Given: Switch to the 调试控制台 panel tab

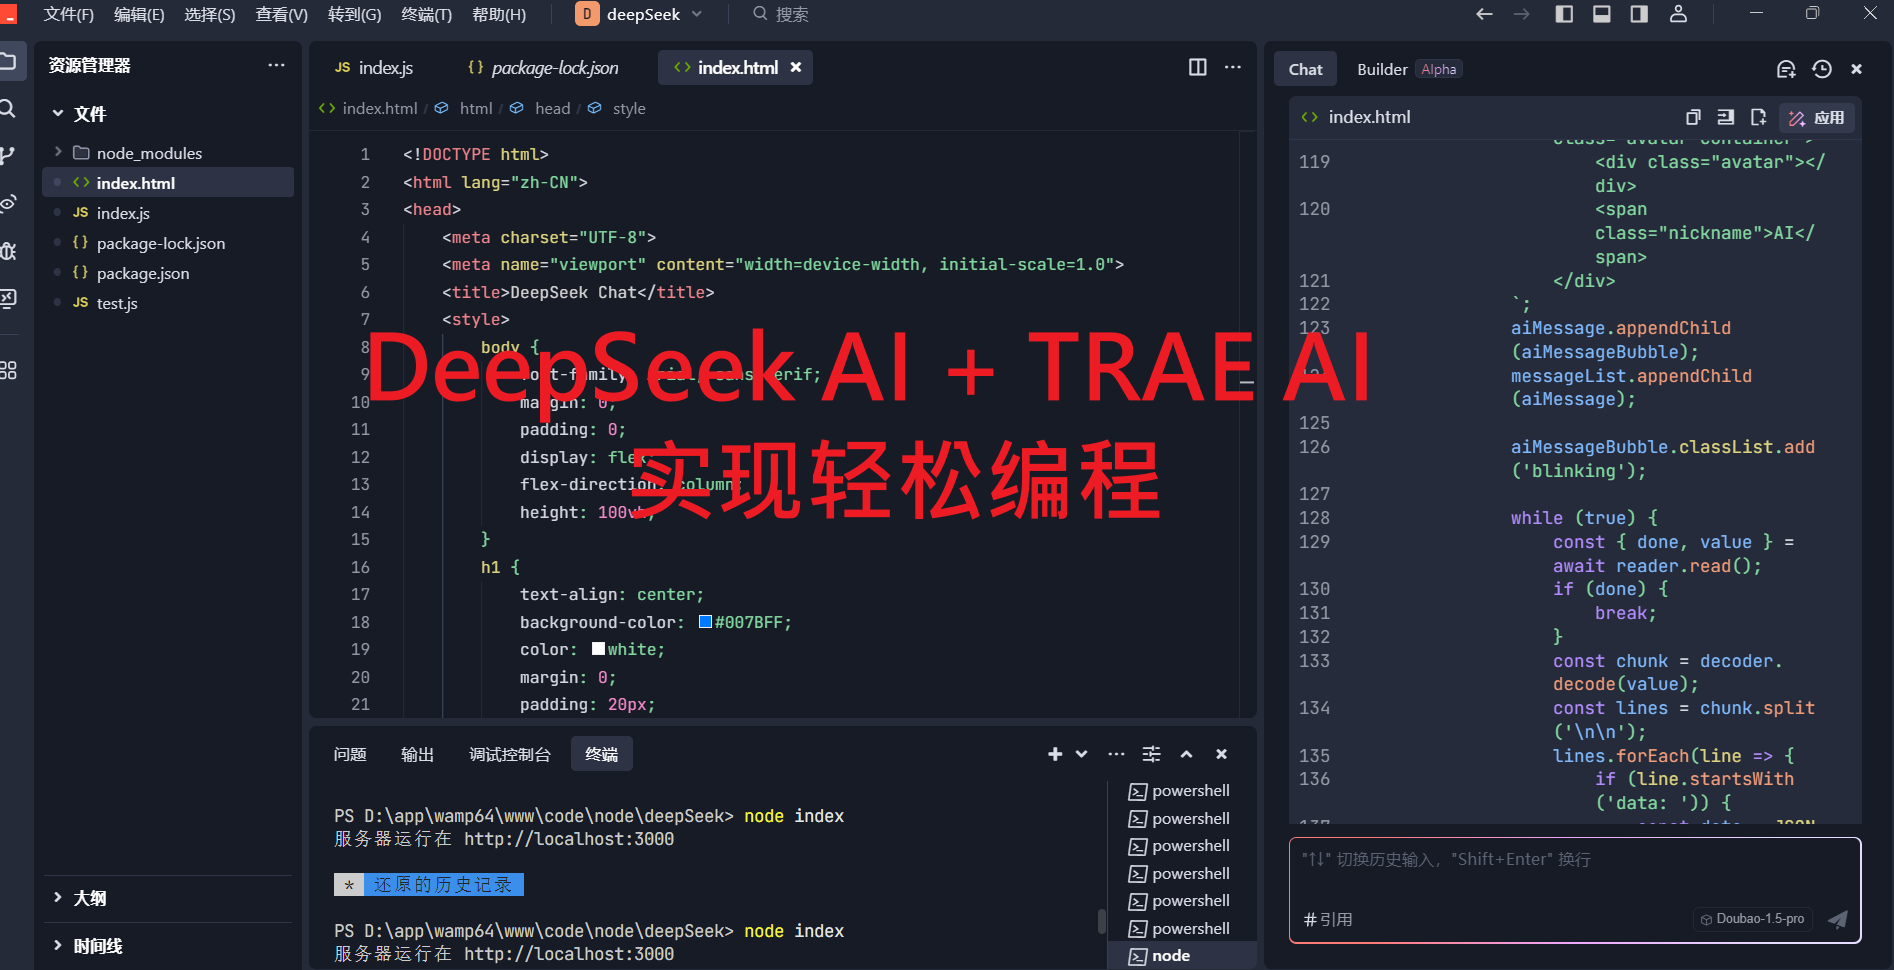Looking at the screenshot, I should (510, 754).
